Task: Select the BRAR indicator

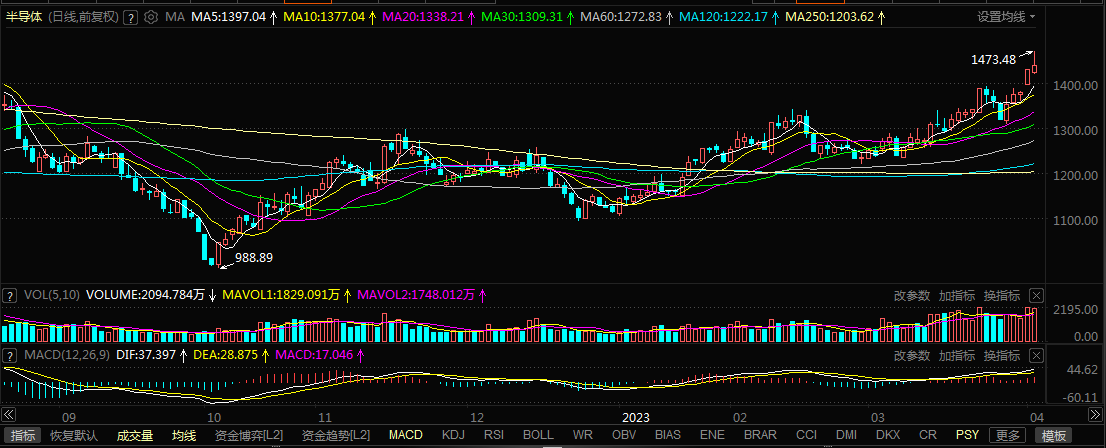Action: [x=760, y=435]
